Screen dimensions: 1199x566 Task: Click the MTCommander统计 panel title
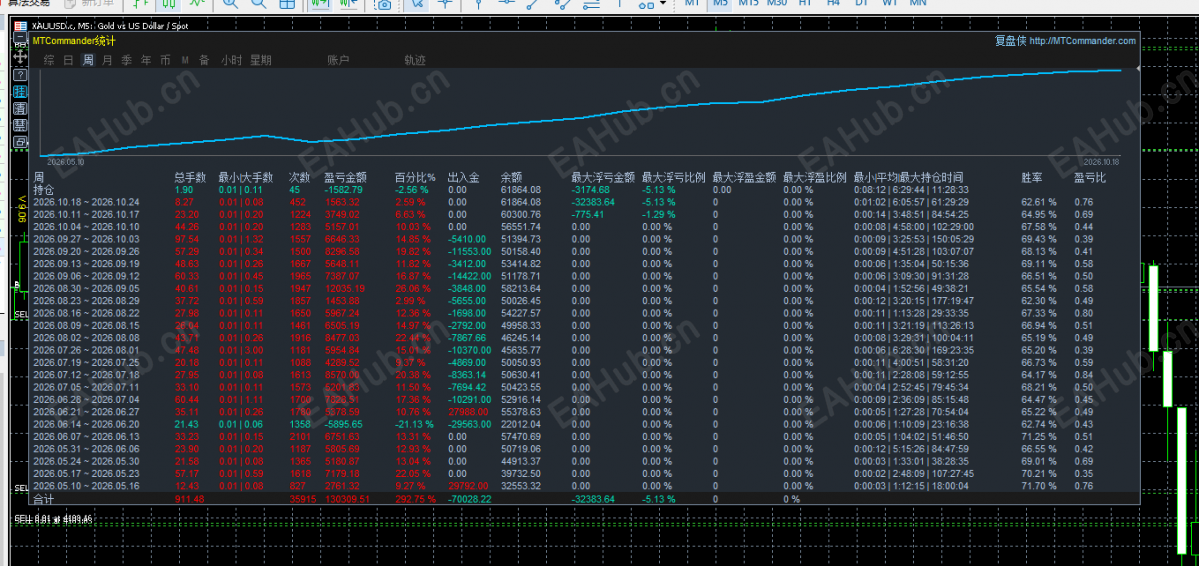click(x=73, y=41)
